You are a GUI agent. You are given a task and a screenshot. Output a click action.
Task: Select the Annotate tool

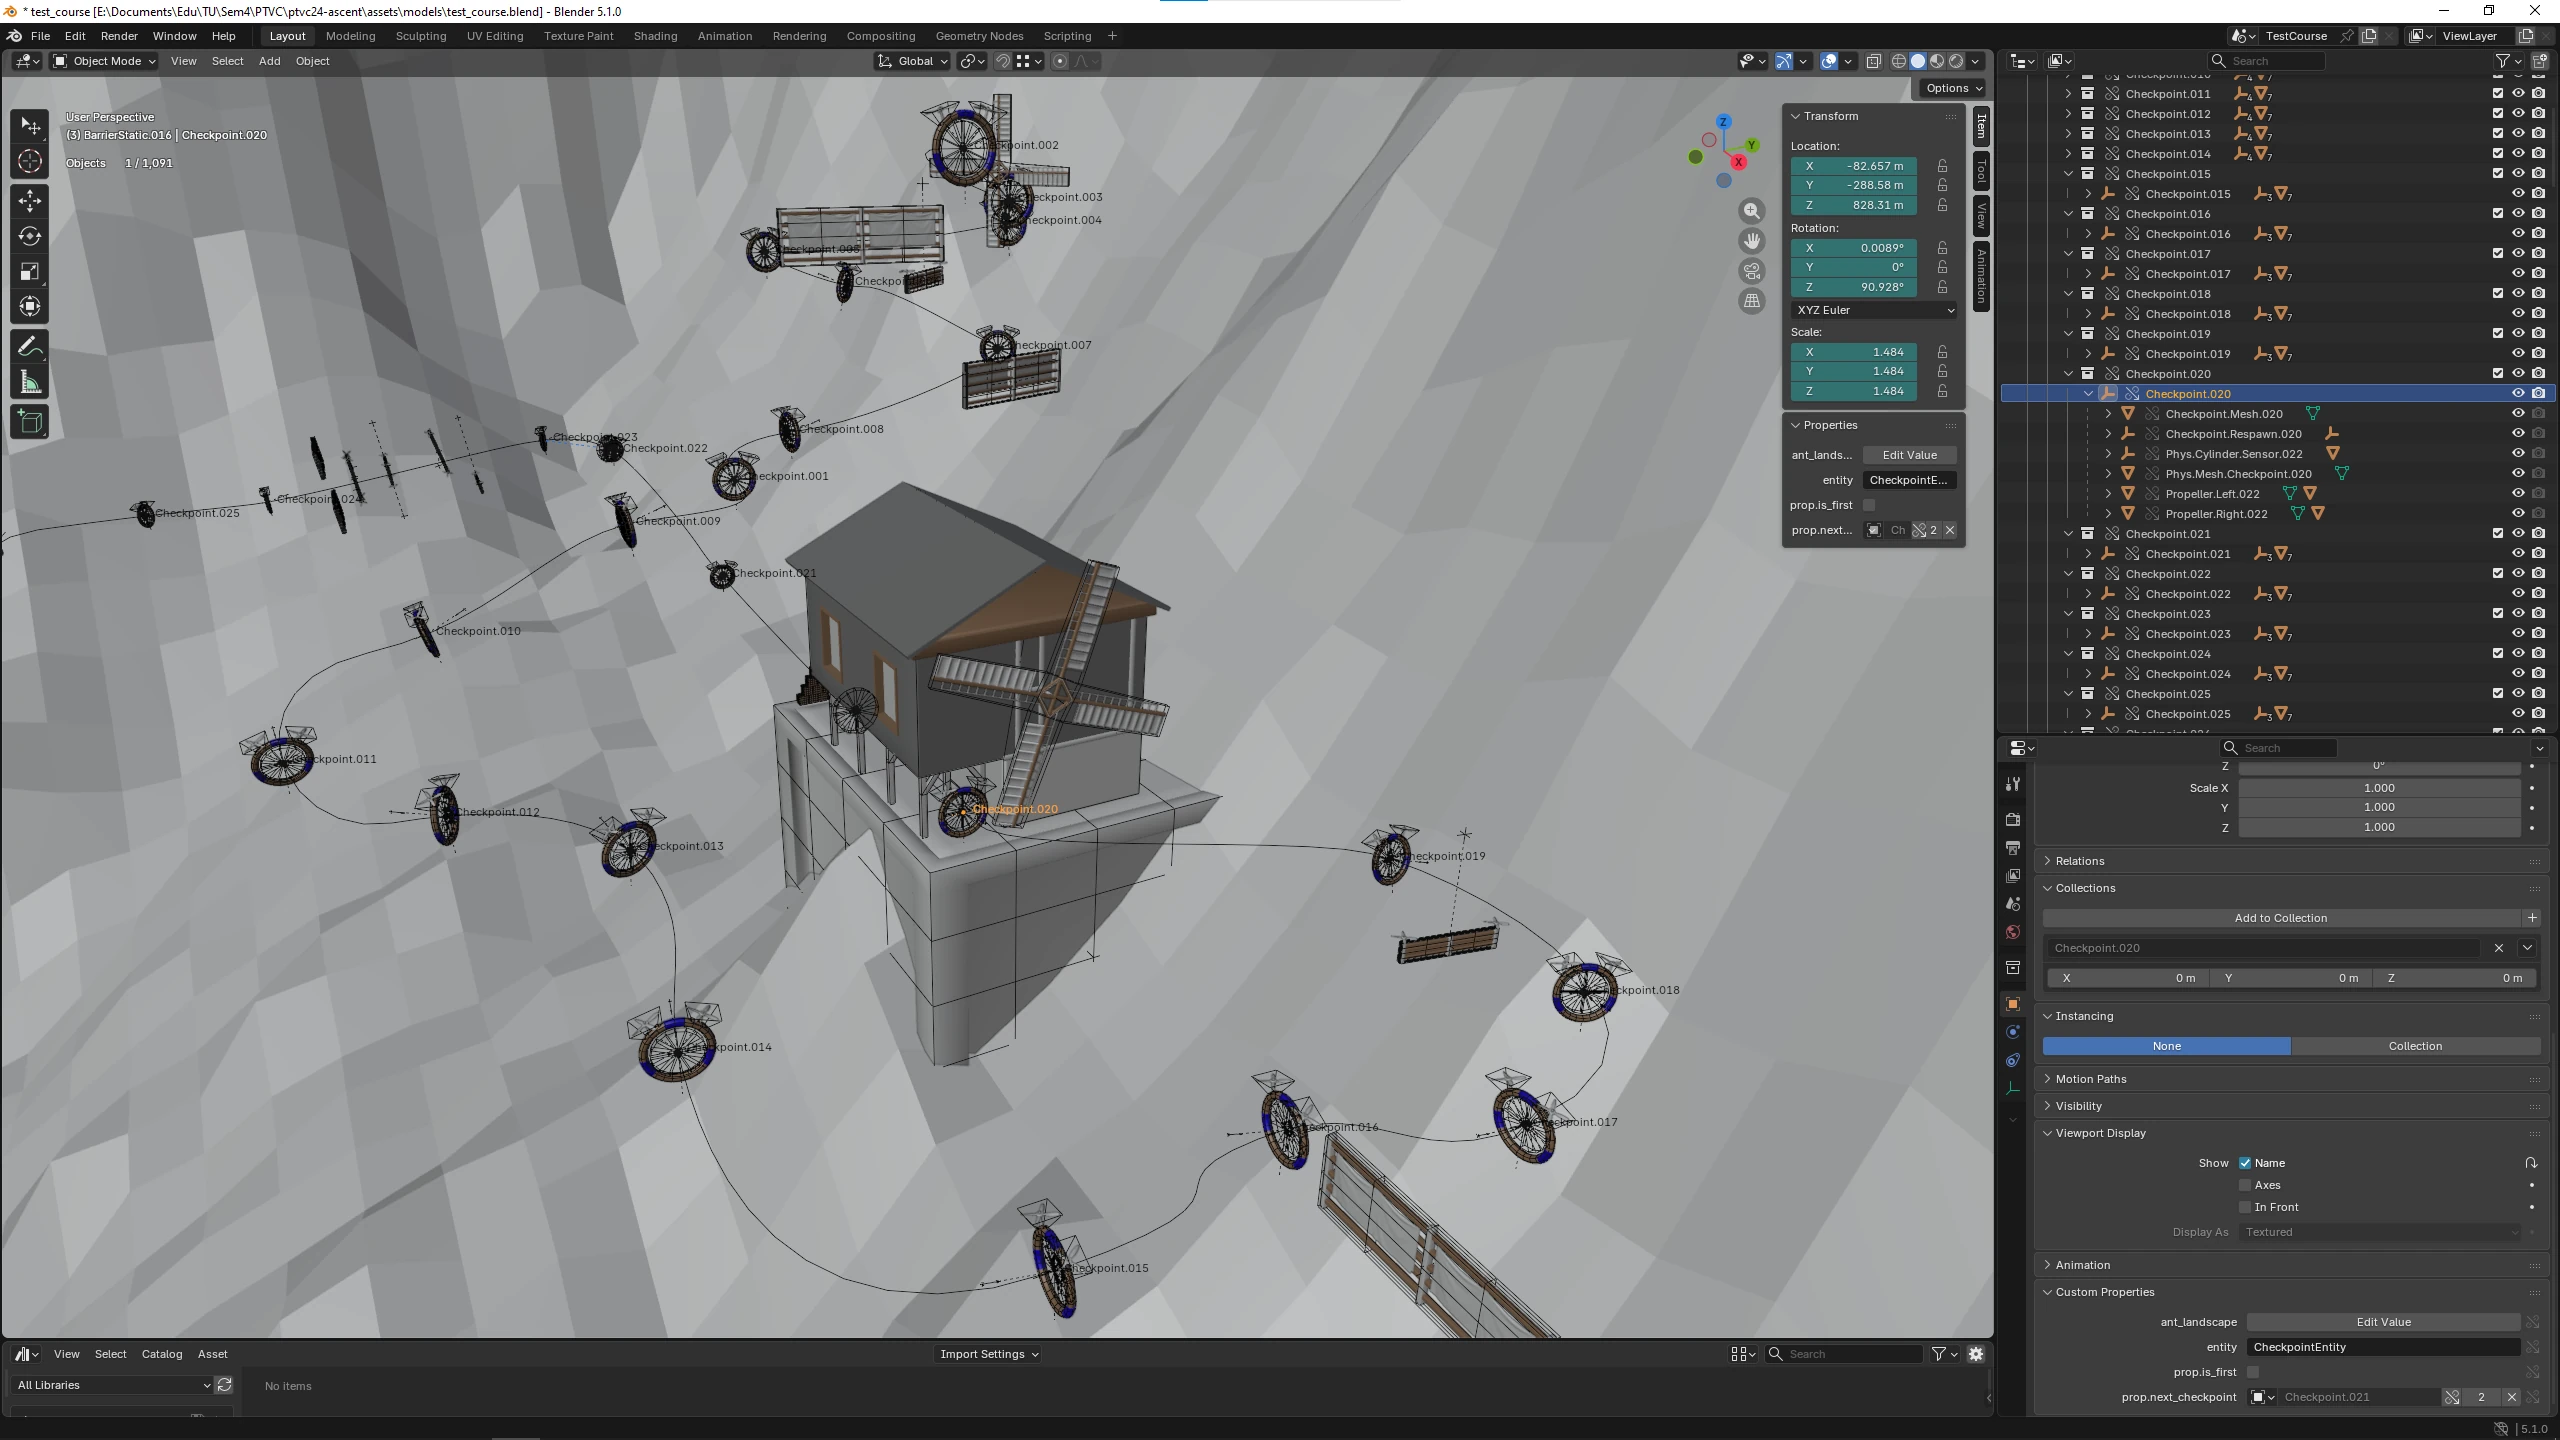[30, 346]
